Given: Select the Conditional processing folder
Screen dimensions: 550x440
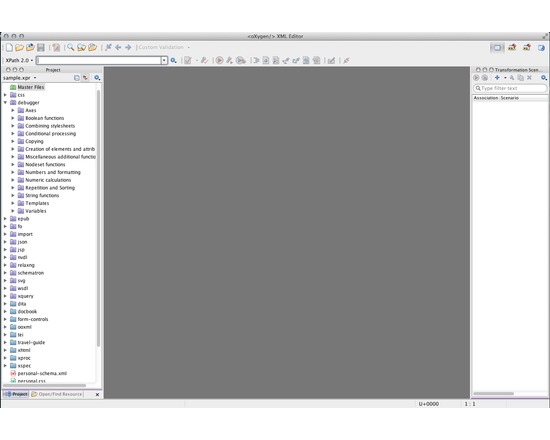Looking at the screenshot, I should [47, 133].
